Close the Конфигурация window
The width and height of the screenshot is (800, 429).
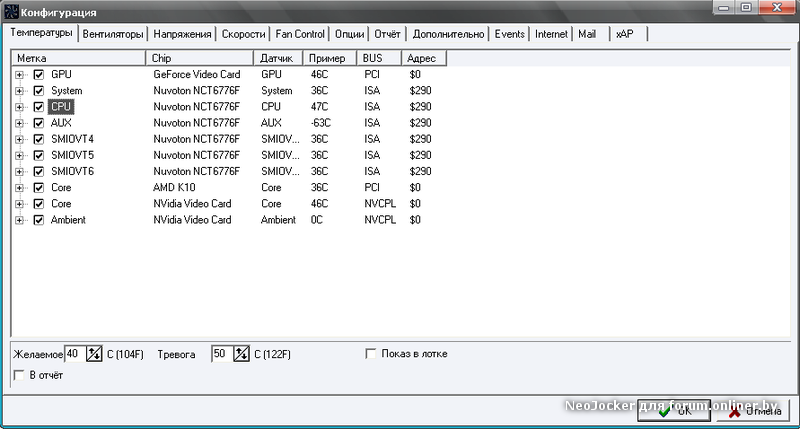pyautogui.click(x=777, y=8)
